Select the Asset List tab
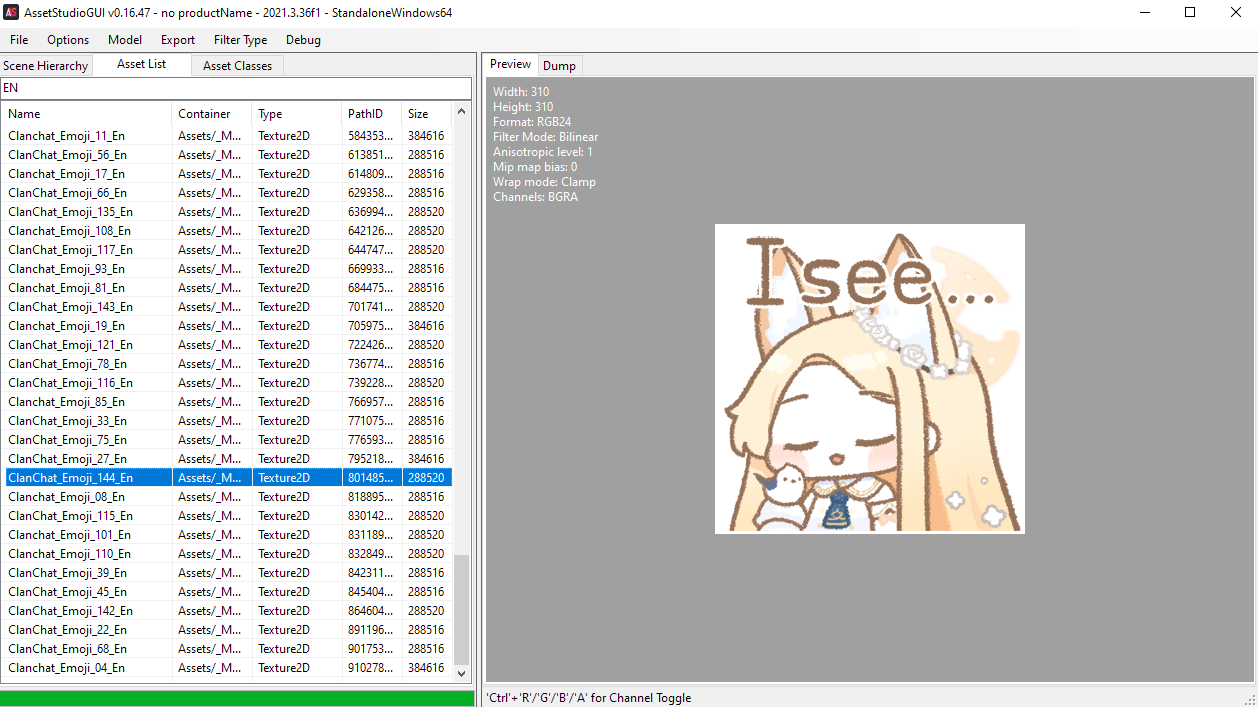 pyautogui.click(x=141, y=64)
